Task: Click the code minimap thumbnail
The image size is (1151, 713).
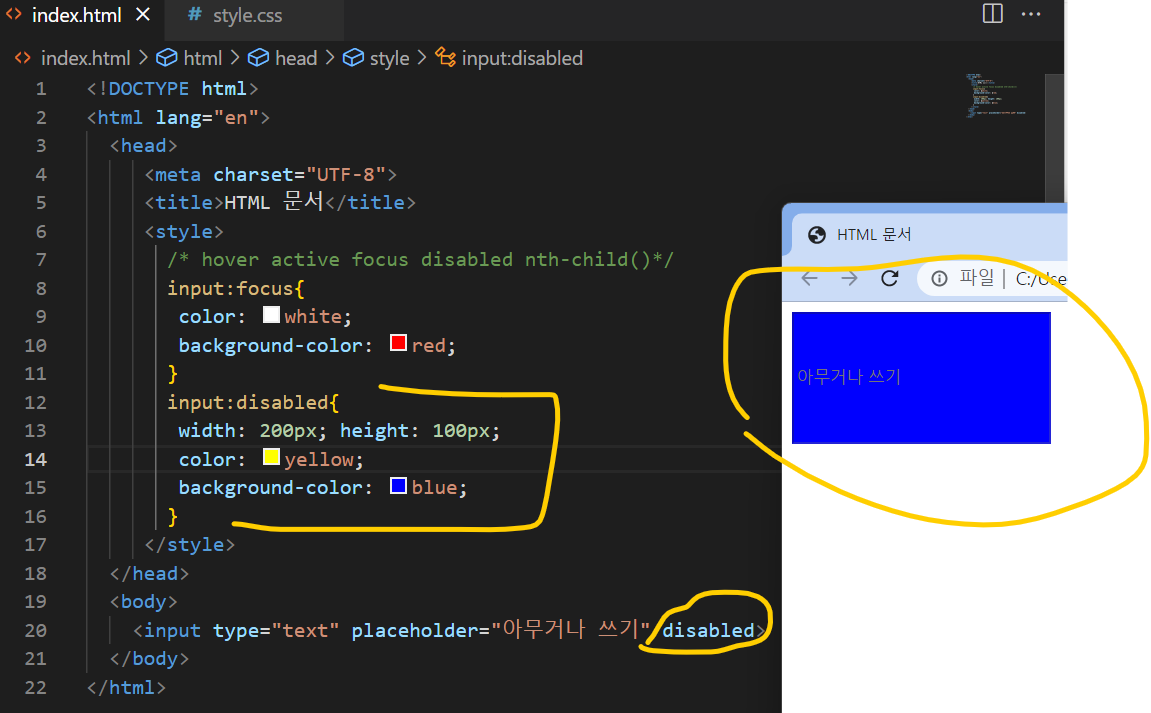Action: pos(995,95)
